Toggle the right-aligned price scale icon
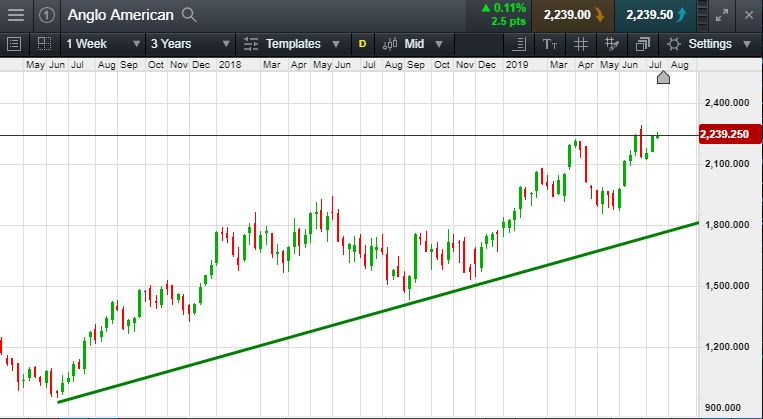This screenshot has height=419, width=763. pyautogui.click(x=518, y=44)
